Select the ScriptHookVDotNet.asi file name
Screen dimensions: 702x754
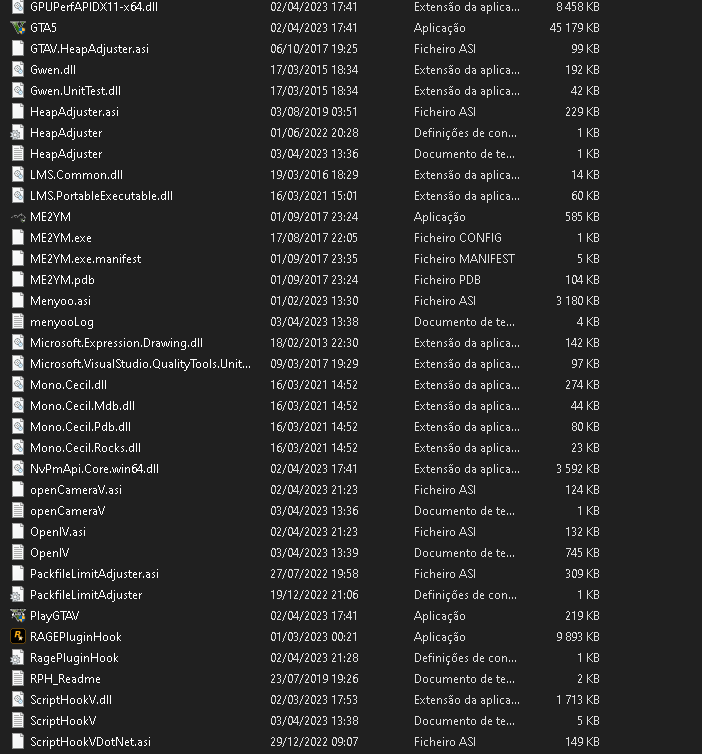(90, 741)
